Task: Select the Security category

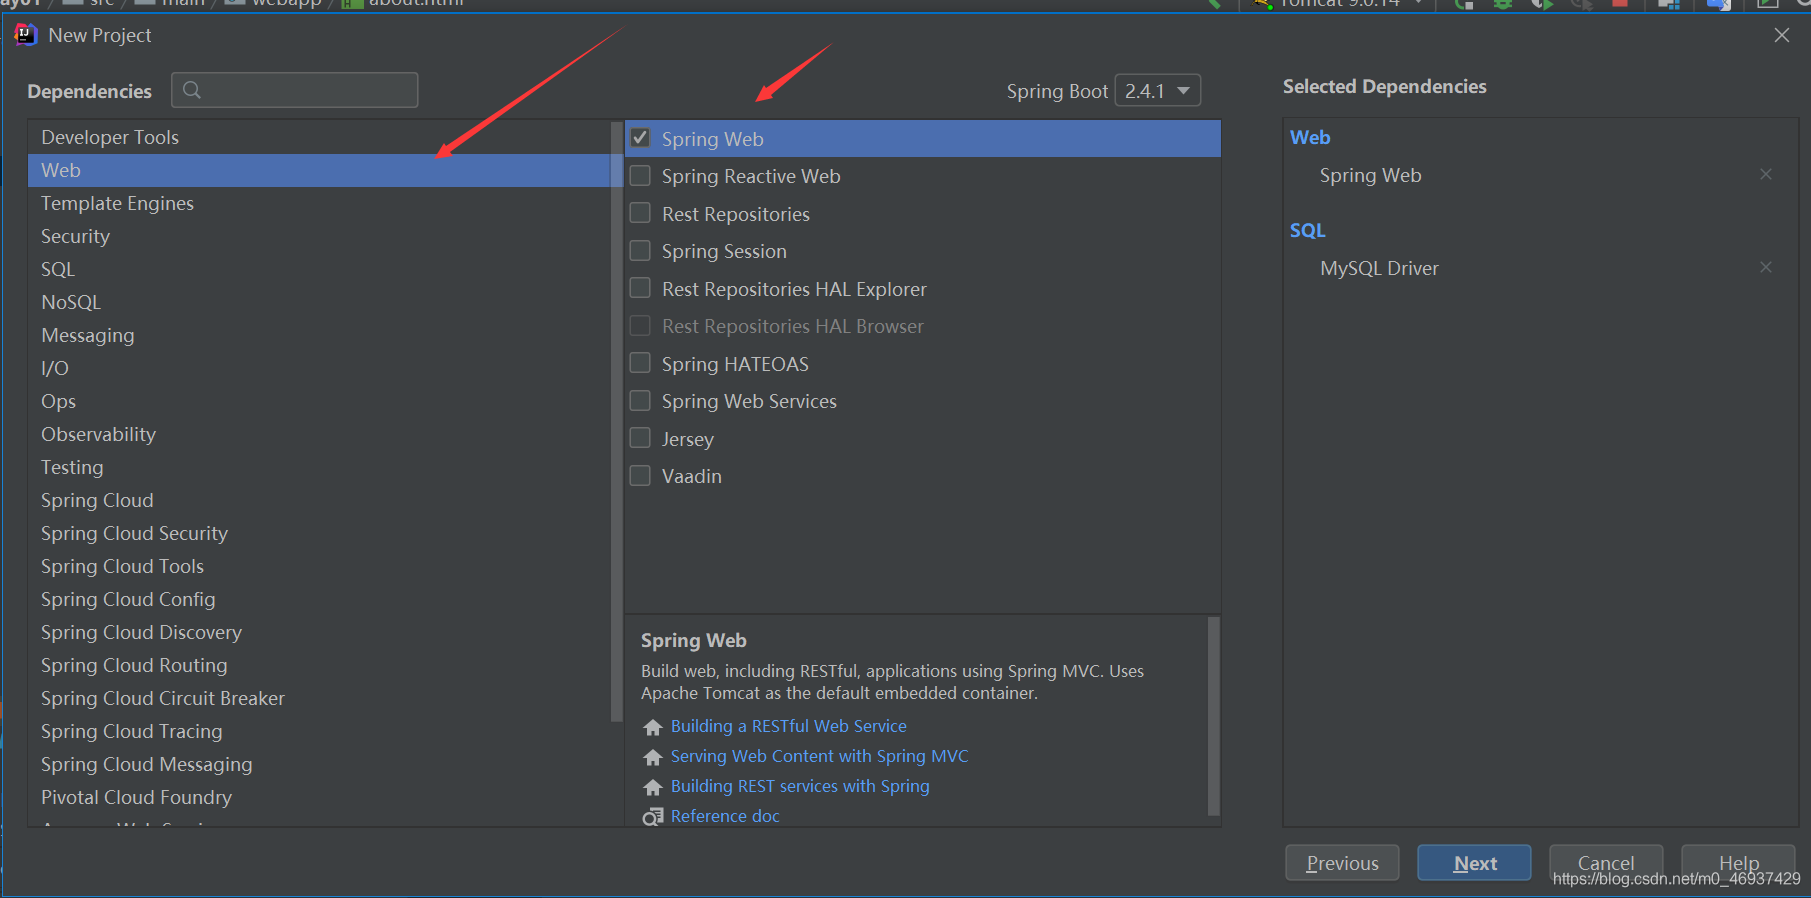Action: tap(319, 236)
